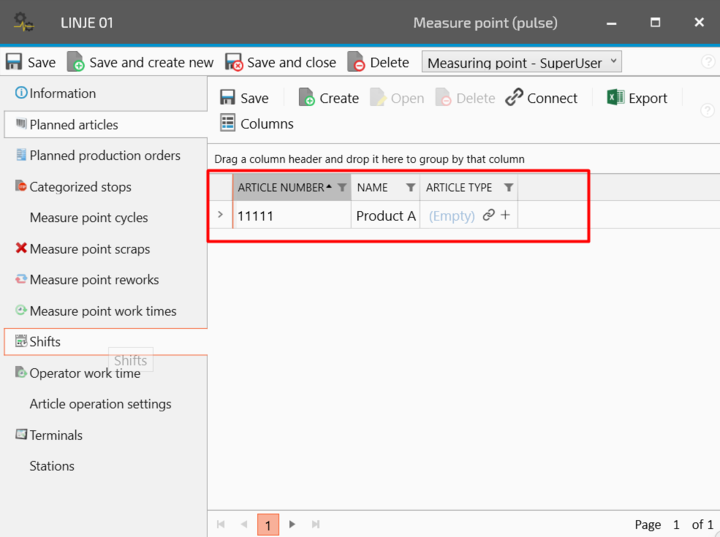720x537 pixels.
Task: Click the Connect chain-link icon in toolbar
Action: [514, 98]
